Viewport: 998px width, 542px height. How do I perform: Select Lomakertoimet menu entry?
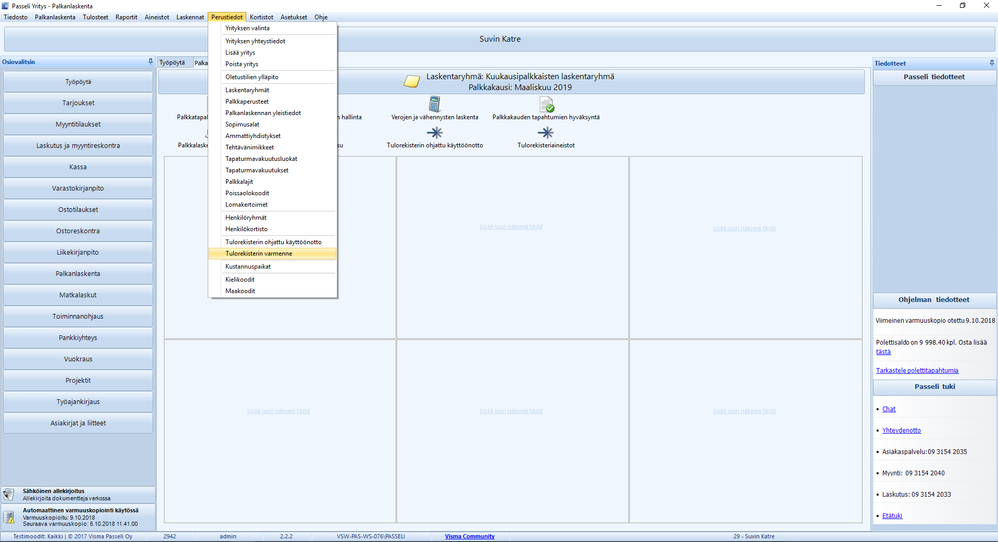[272, 205]
